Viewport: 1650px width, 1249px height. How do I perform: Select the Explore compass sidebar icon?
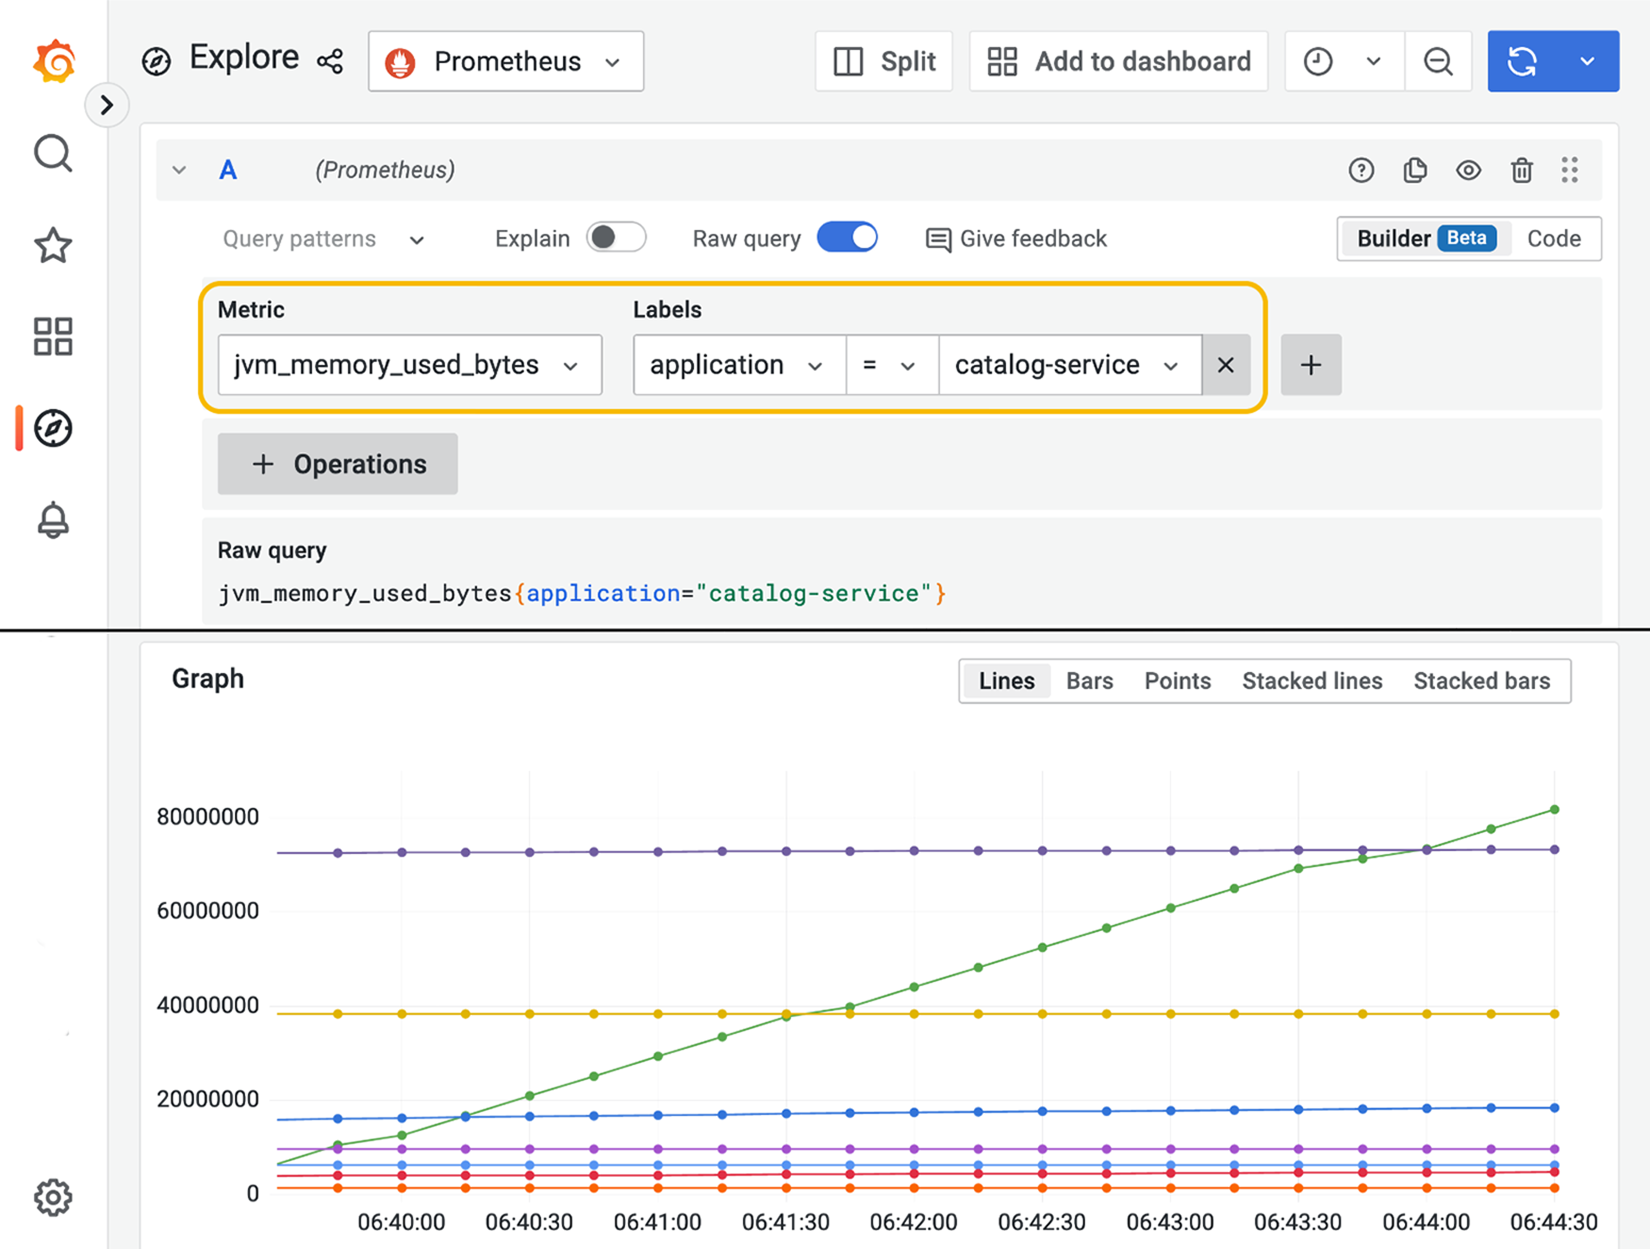tap(53, 428)
